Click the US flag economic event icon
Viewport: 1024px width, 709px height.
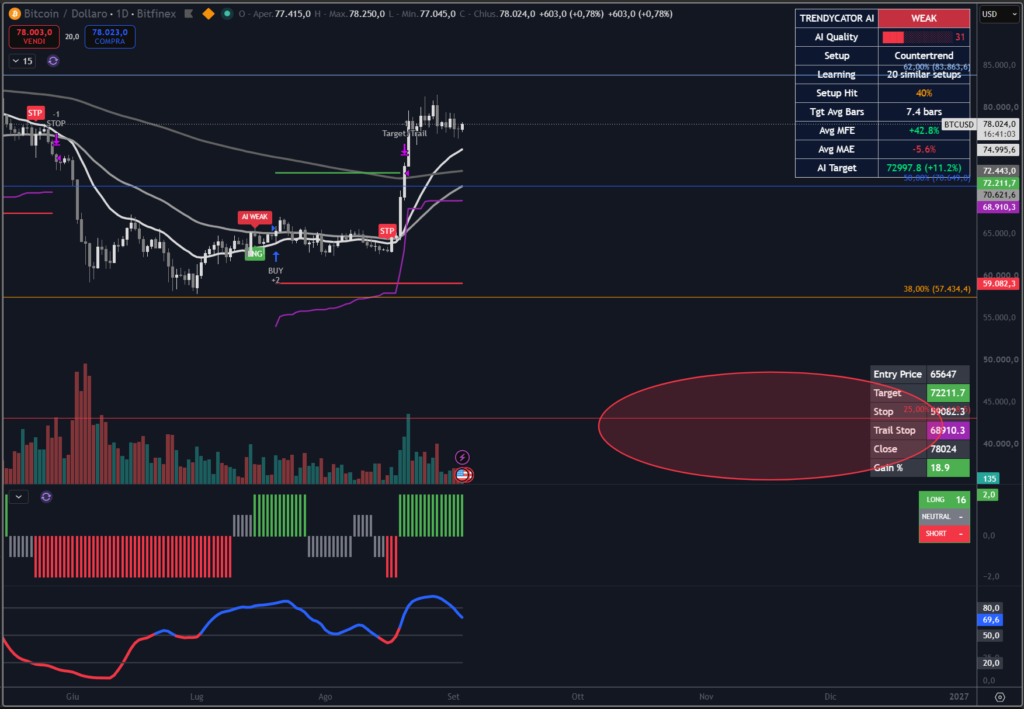point(462,475)
